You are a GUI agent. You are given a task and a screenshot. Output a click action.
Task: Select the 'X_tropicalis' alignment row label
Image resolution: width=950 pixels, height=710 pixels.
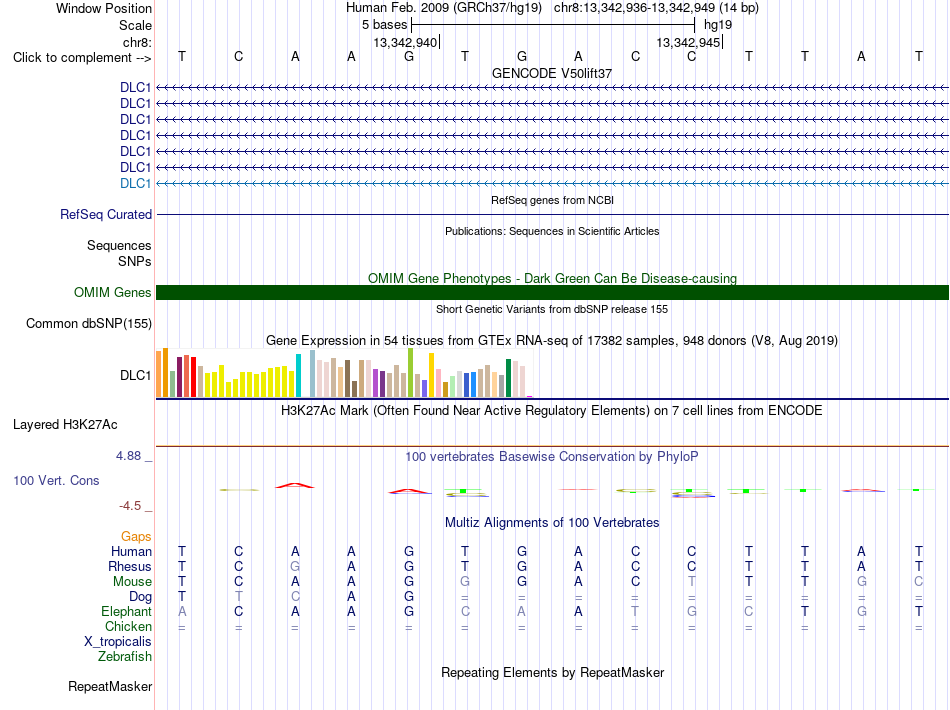pyautogui.click(x=118, y=642)
